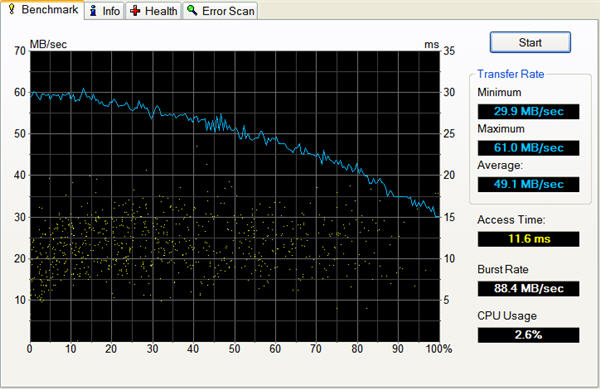Click the Benchmark tab label

(x=49, y=10)
